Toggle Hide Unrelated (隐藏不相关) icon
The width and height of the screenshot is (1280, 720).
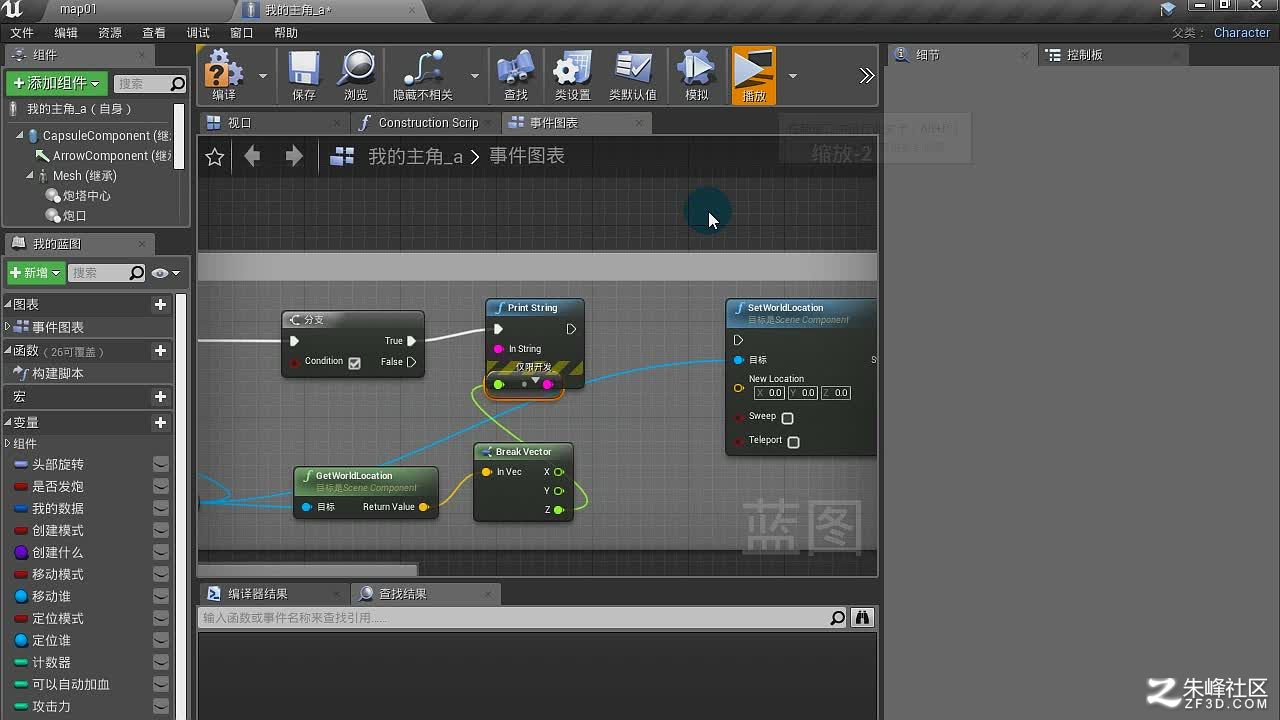pyautogui.click(x=422, y=70)
